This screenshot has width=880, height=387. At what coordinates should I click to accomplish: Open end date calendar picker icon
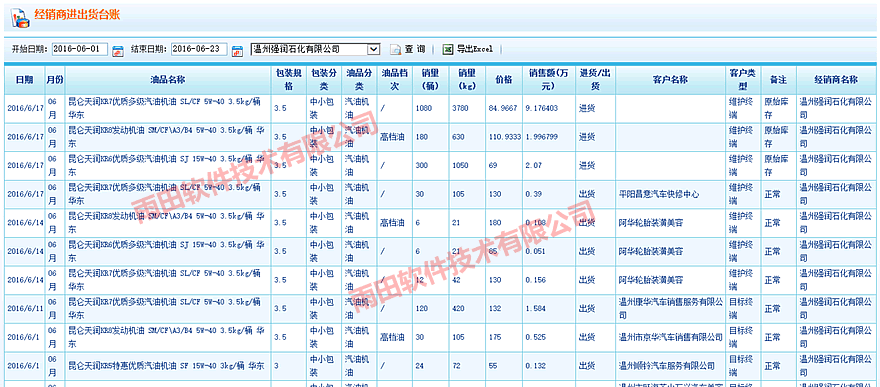pos(237,50)
